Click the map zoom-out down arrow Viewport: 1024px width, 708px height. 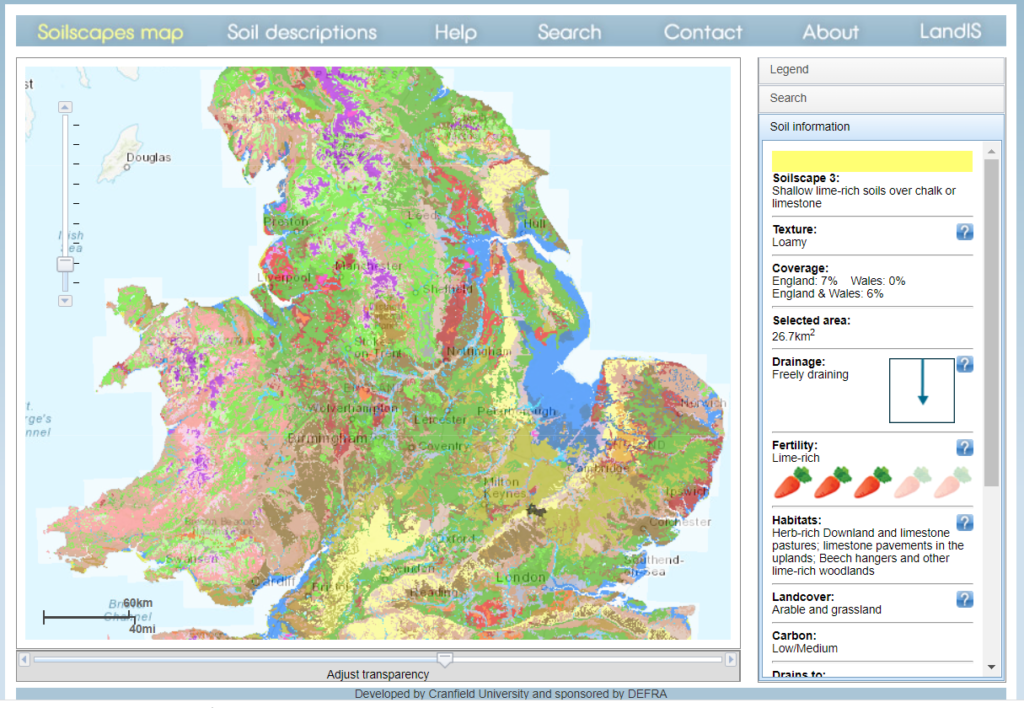click(x=65, y=301)
